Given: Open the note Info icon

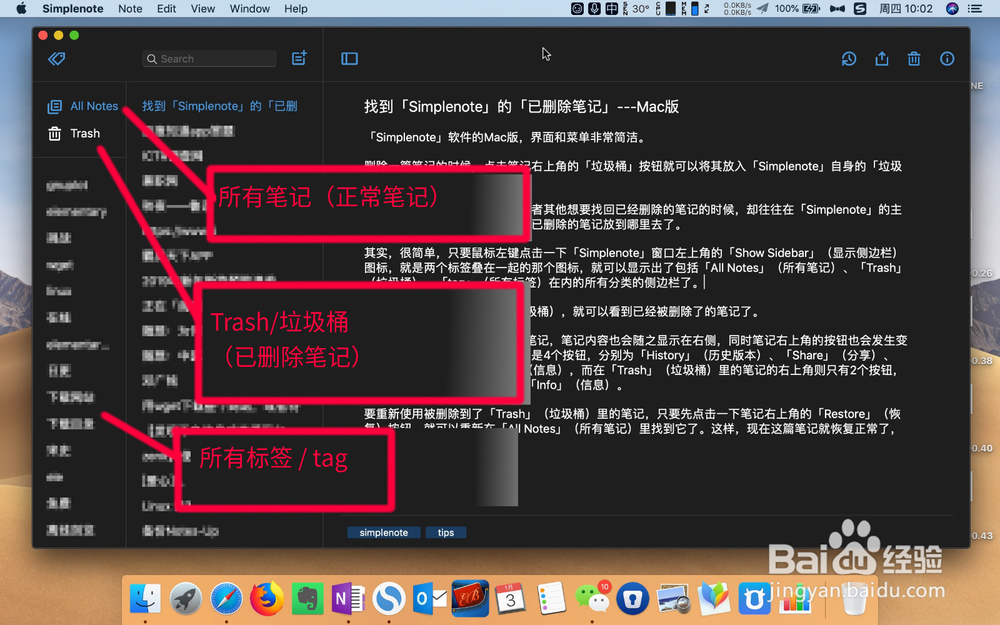Looking at the screenshot, I should point(947,59).
